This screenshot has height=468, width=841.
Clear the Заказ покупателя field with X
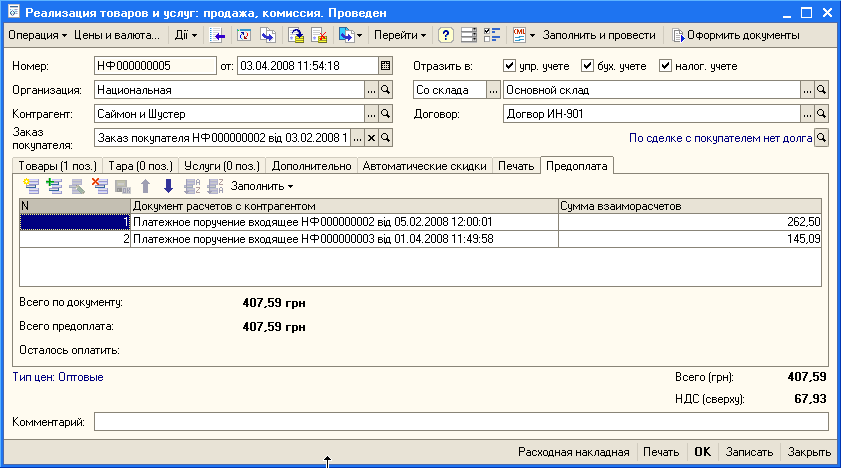click(x=371, y=138)
